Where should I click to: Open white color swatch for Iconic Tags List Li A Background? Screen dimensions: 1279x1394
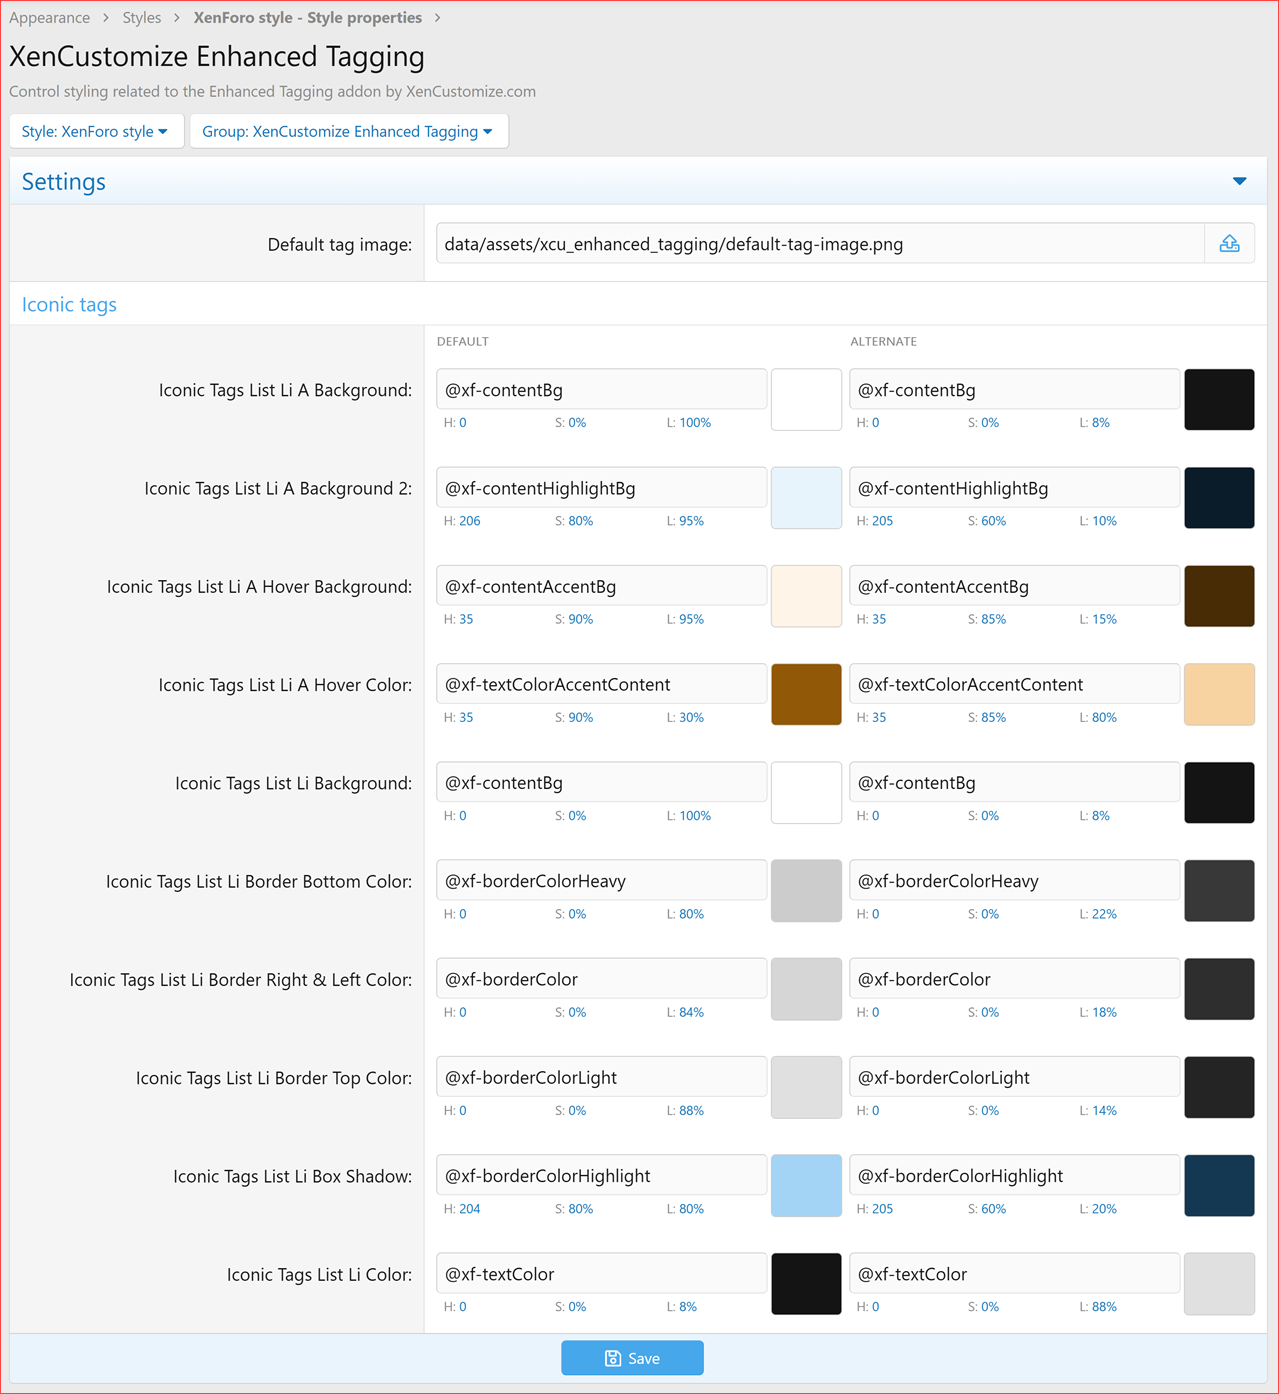[806, 399]
